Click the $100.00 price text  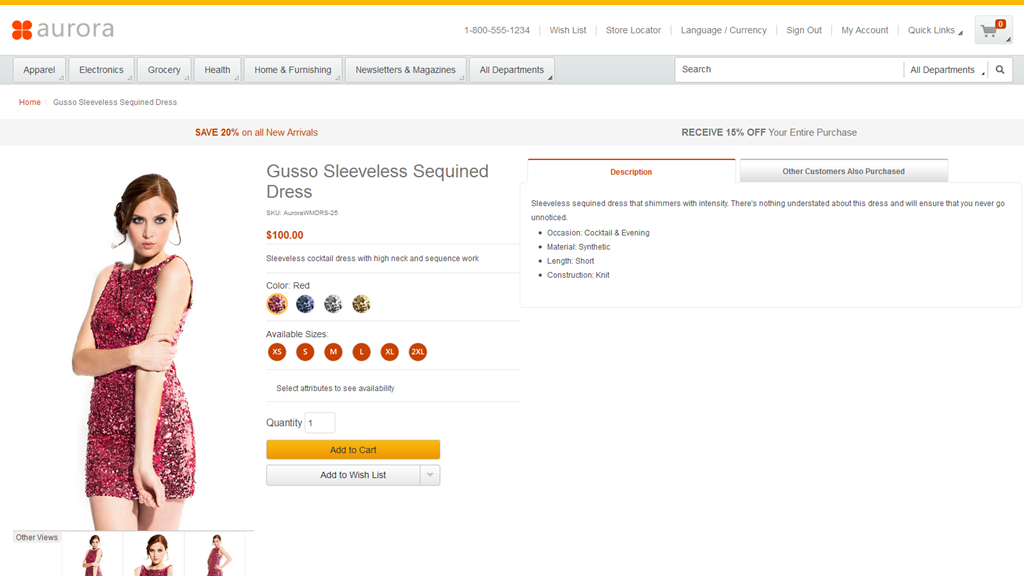[x=285, y=235]
